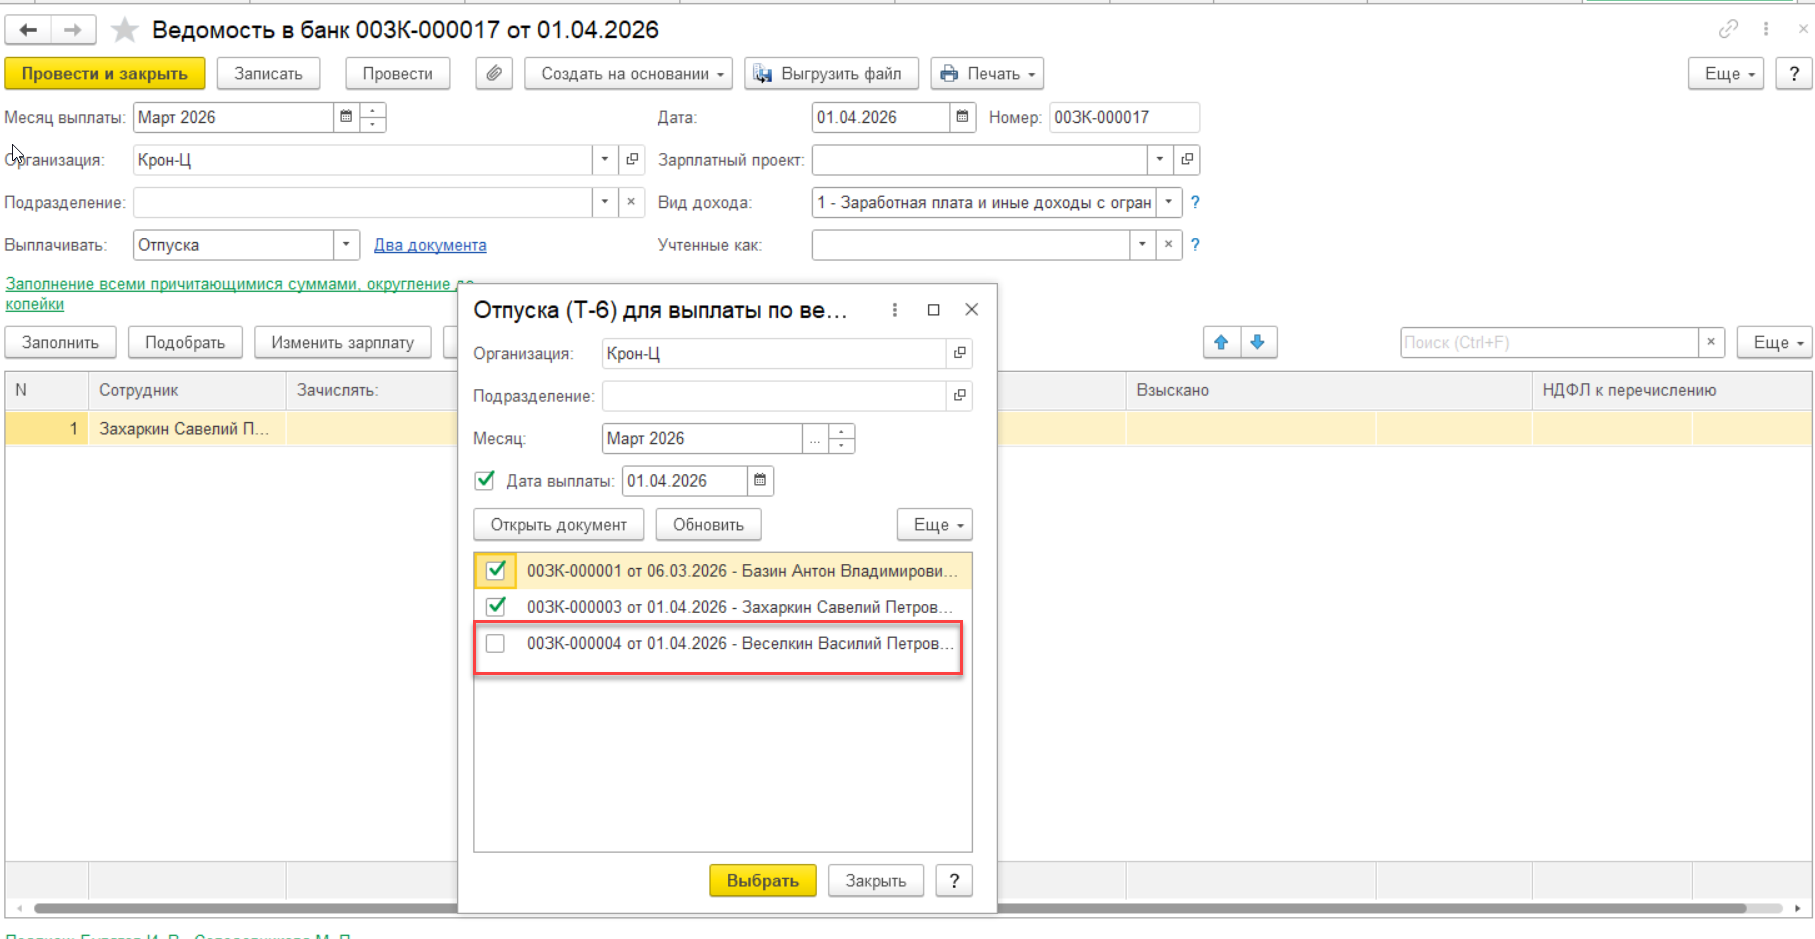Open calendar for Дата выплаты in dialog
The width and height of the screenshot is (1815, 939).
pyautogui.click(x=760, y=481)
